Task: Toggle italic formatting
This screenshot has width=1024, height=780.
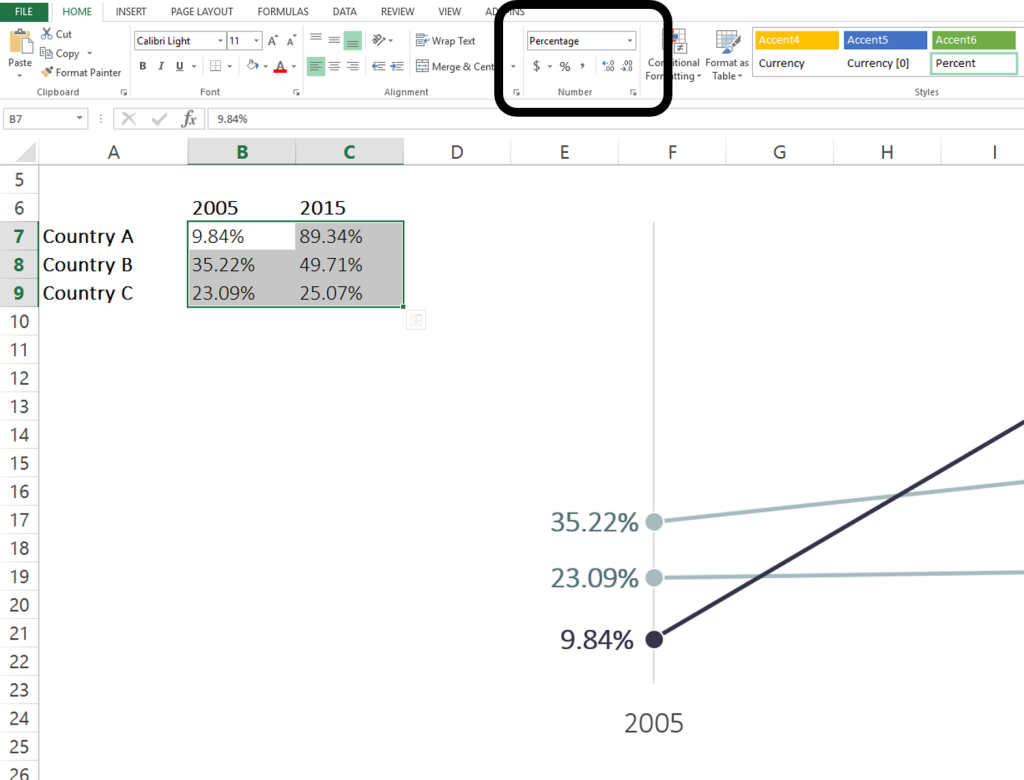Action: pos(161,66)
